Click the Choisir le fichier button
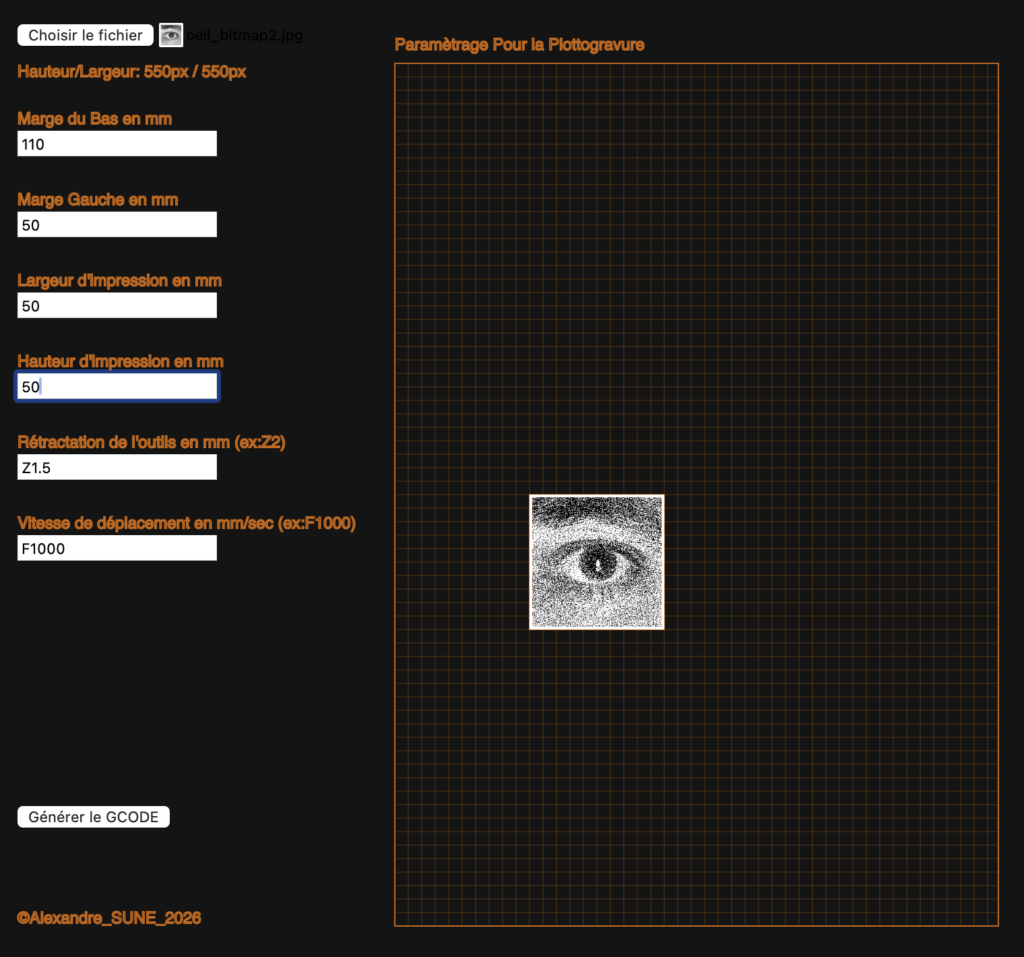Screen dimensions: 1024x957 coord(84,34)
